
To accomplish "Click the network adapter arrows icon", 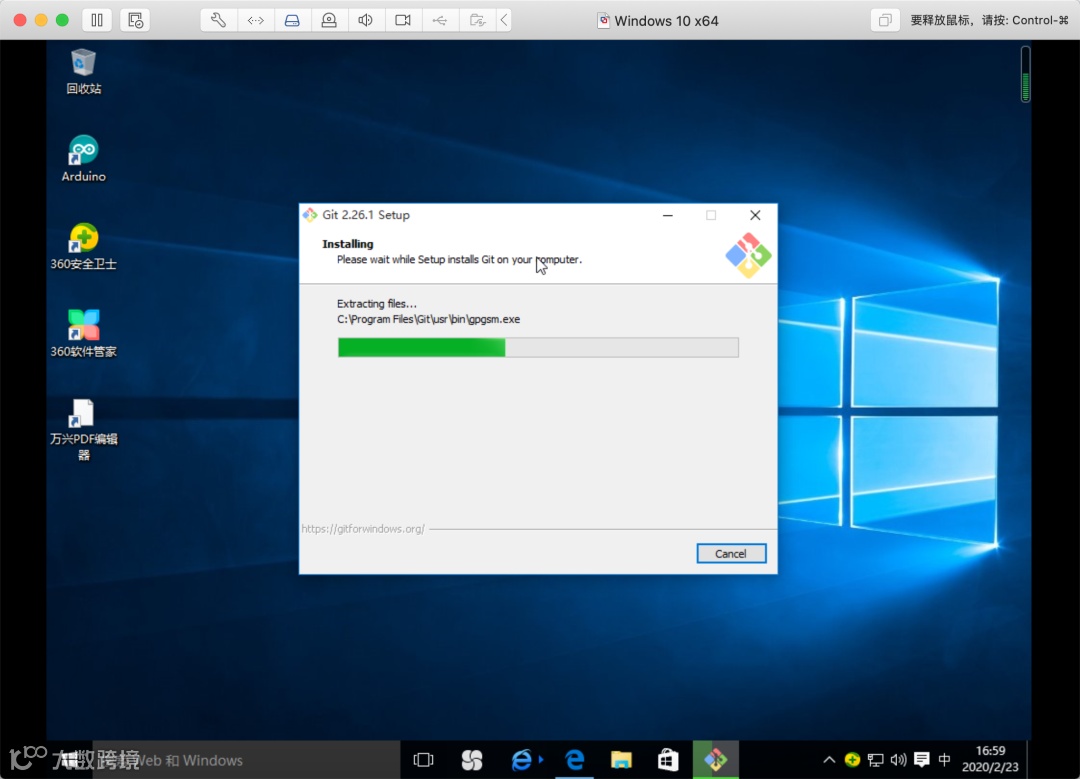I will (x=256, y=20).
